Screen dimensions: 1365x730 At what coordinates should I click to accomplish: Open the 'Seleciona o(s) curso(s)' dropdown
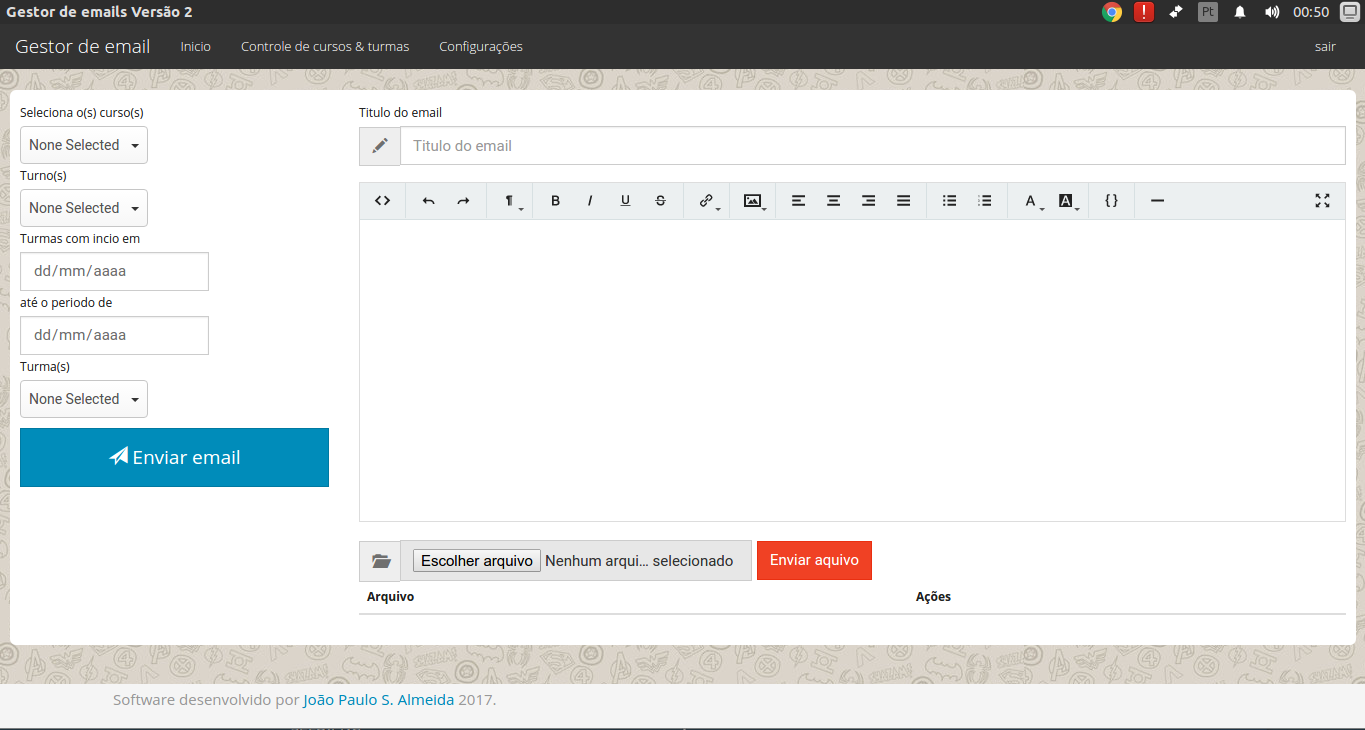click(83, 145)
